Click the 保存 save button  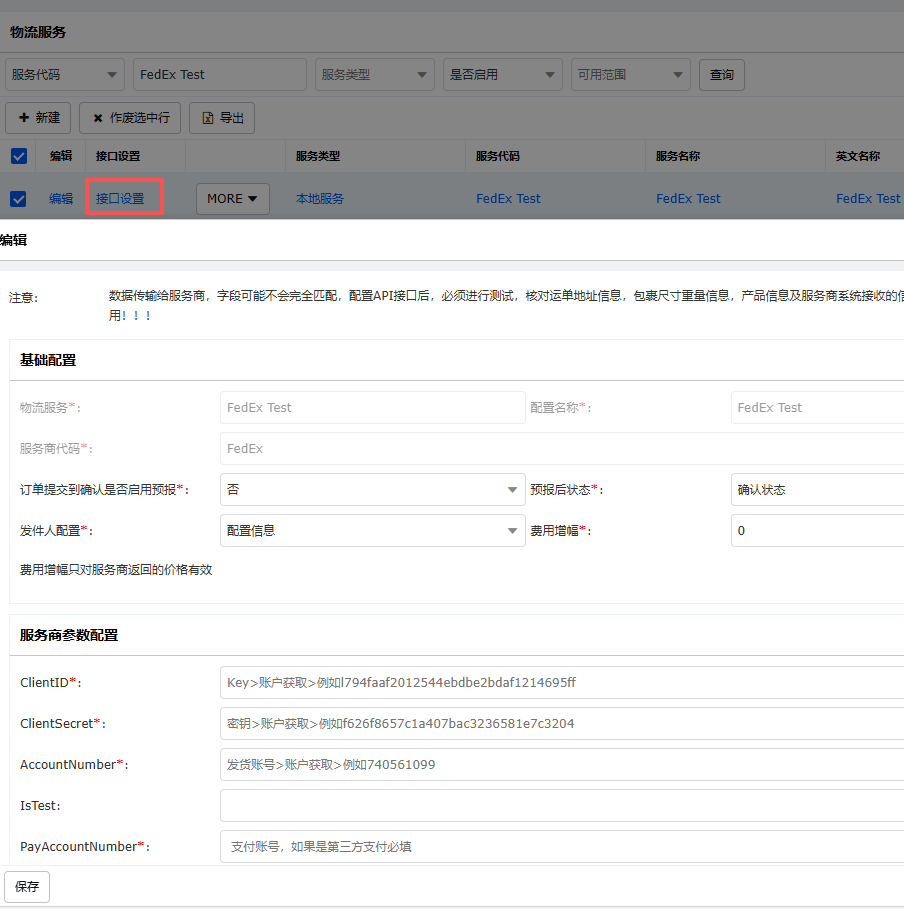[x=27, y=887]
